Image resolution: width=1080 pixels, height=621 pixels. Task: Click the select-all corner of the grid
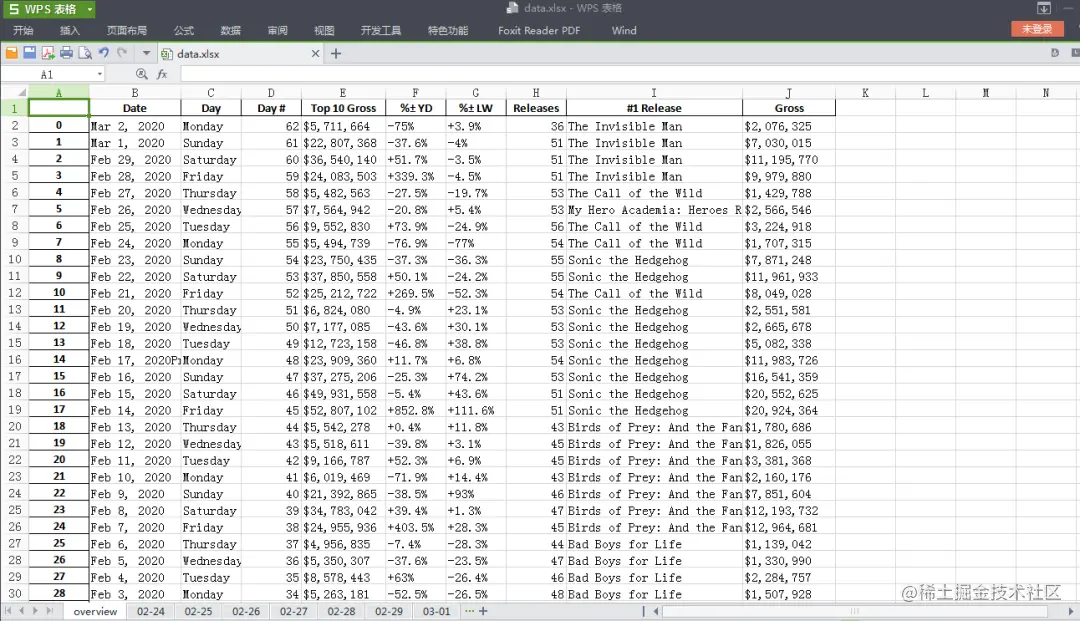click(14, 93)
